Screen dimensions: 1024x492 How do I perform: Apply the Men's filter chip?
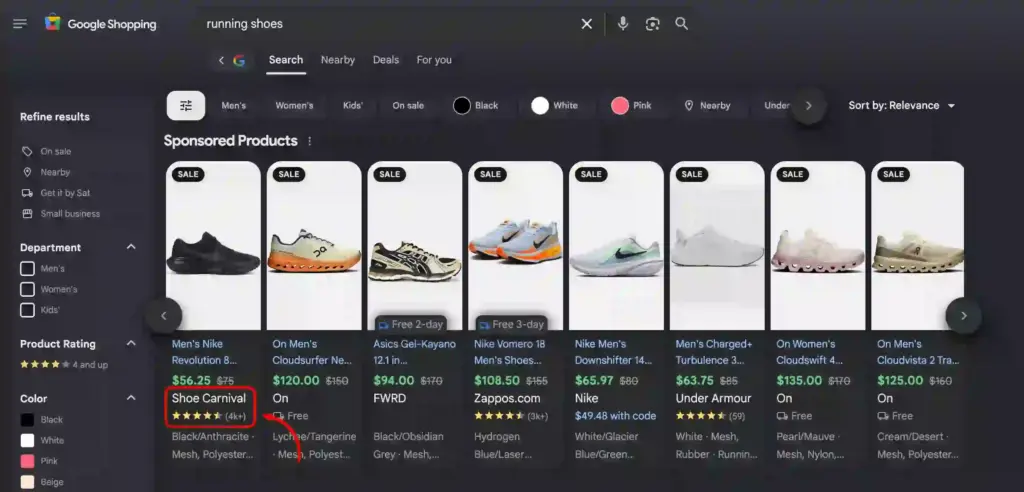[234, 106]
